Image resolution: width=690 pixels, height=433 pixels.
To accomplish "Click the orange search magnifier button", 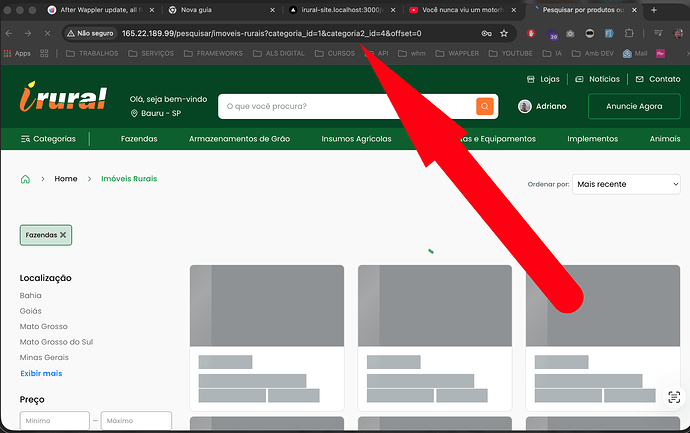I will point(485,106).
